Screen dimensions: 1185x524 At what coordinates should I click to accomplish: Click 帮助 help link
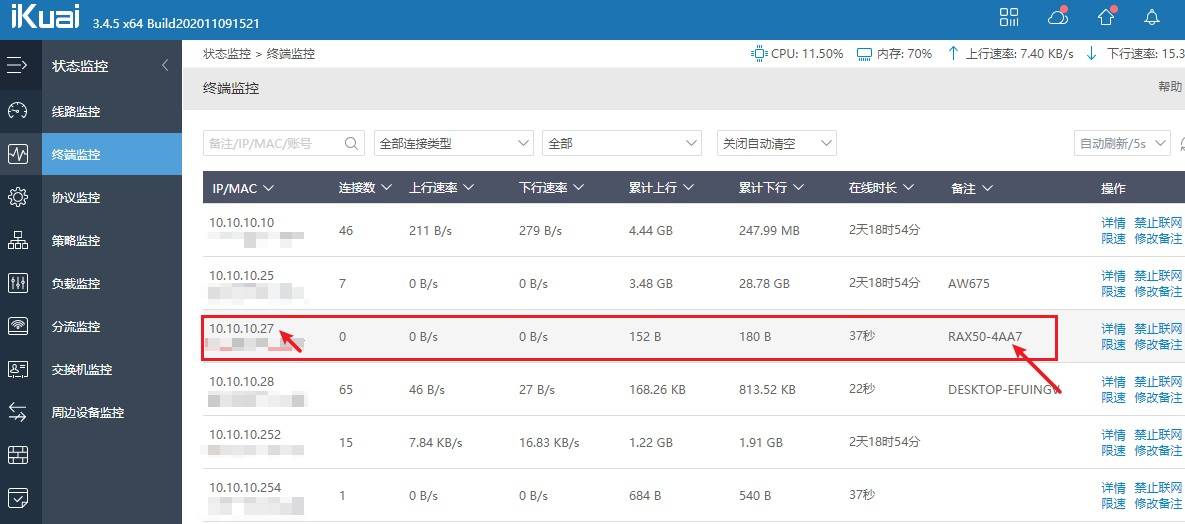(x=1170, y=87)
